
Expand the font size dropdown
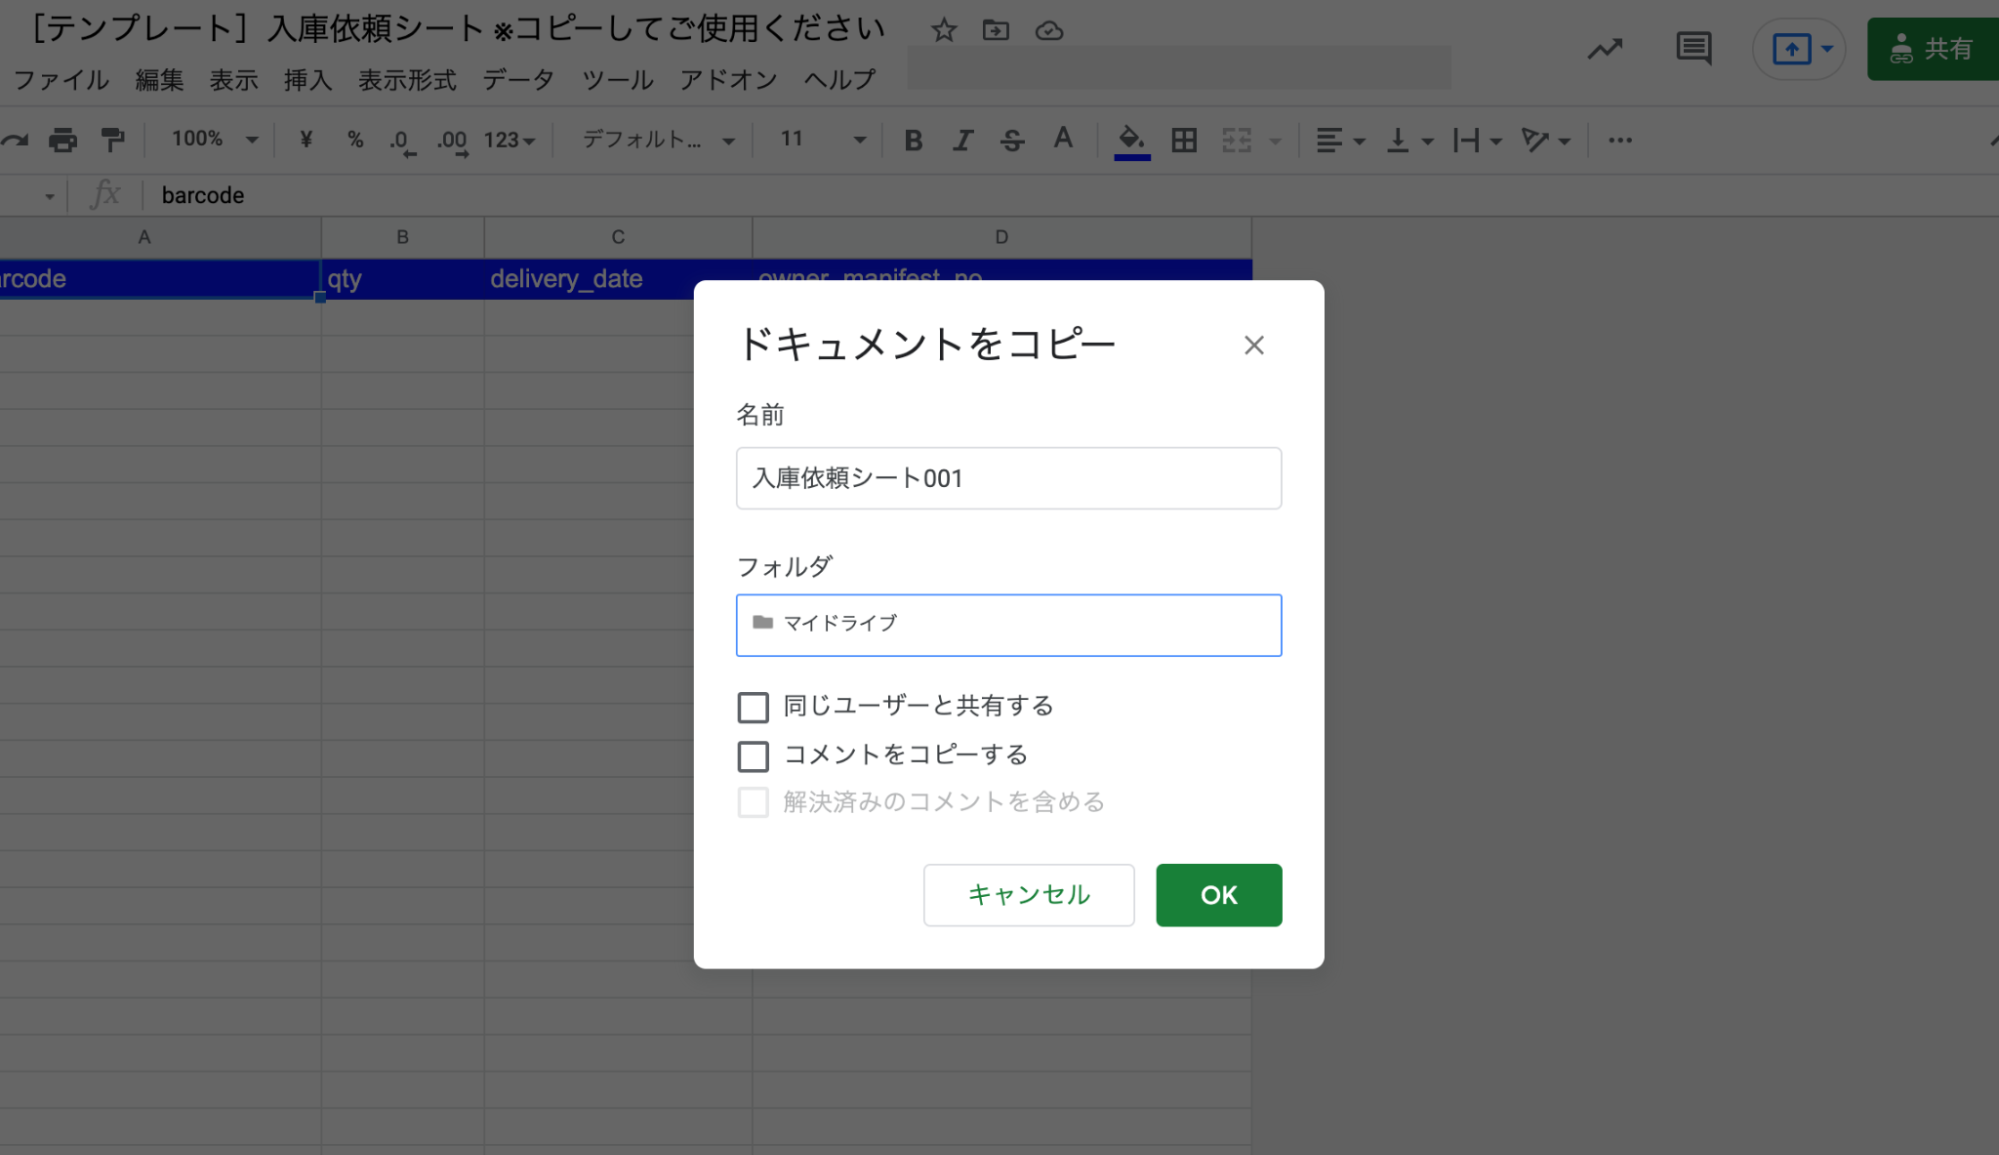click(818, 140)
